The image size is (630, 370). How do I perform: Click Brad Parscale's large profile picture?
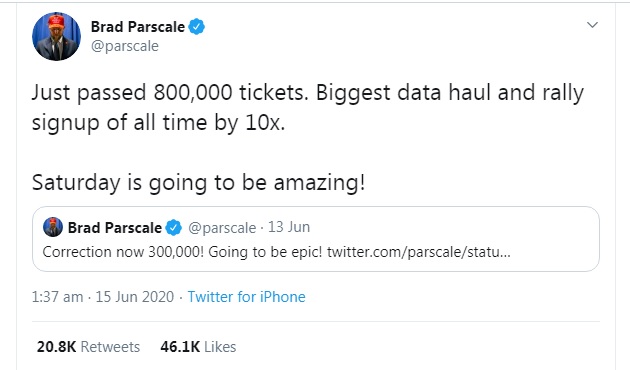click(56, 36)
